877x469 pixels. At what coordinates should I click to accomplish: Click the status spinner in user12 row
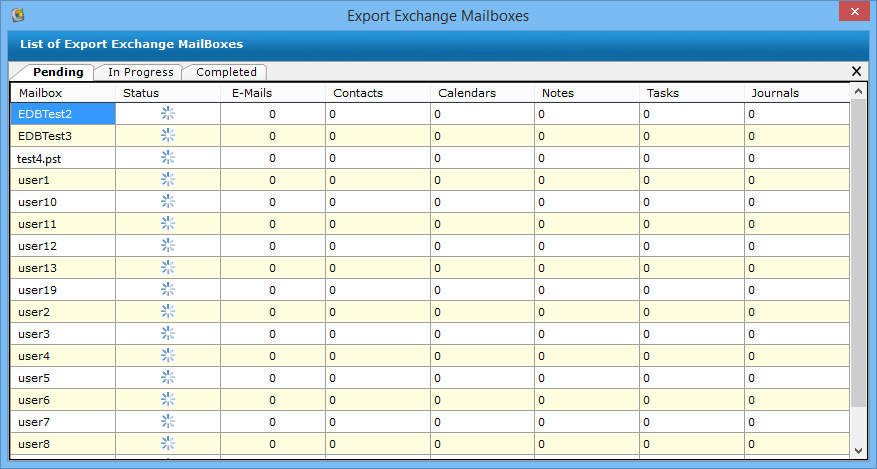[168, 245]
